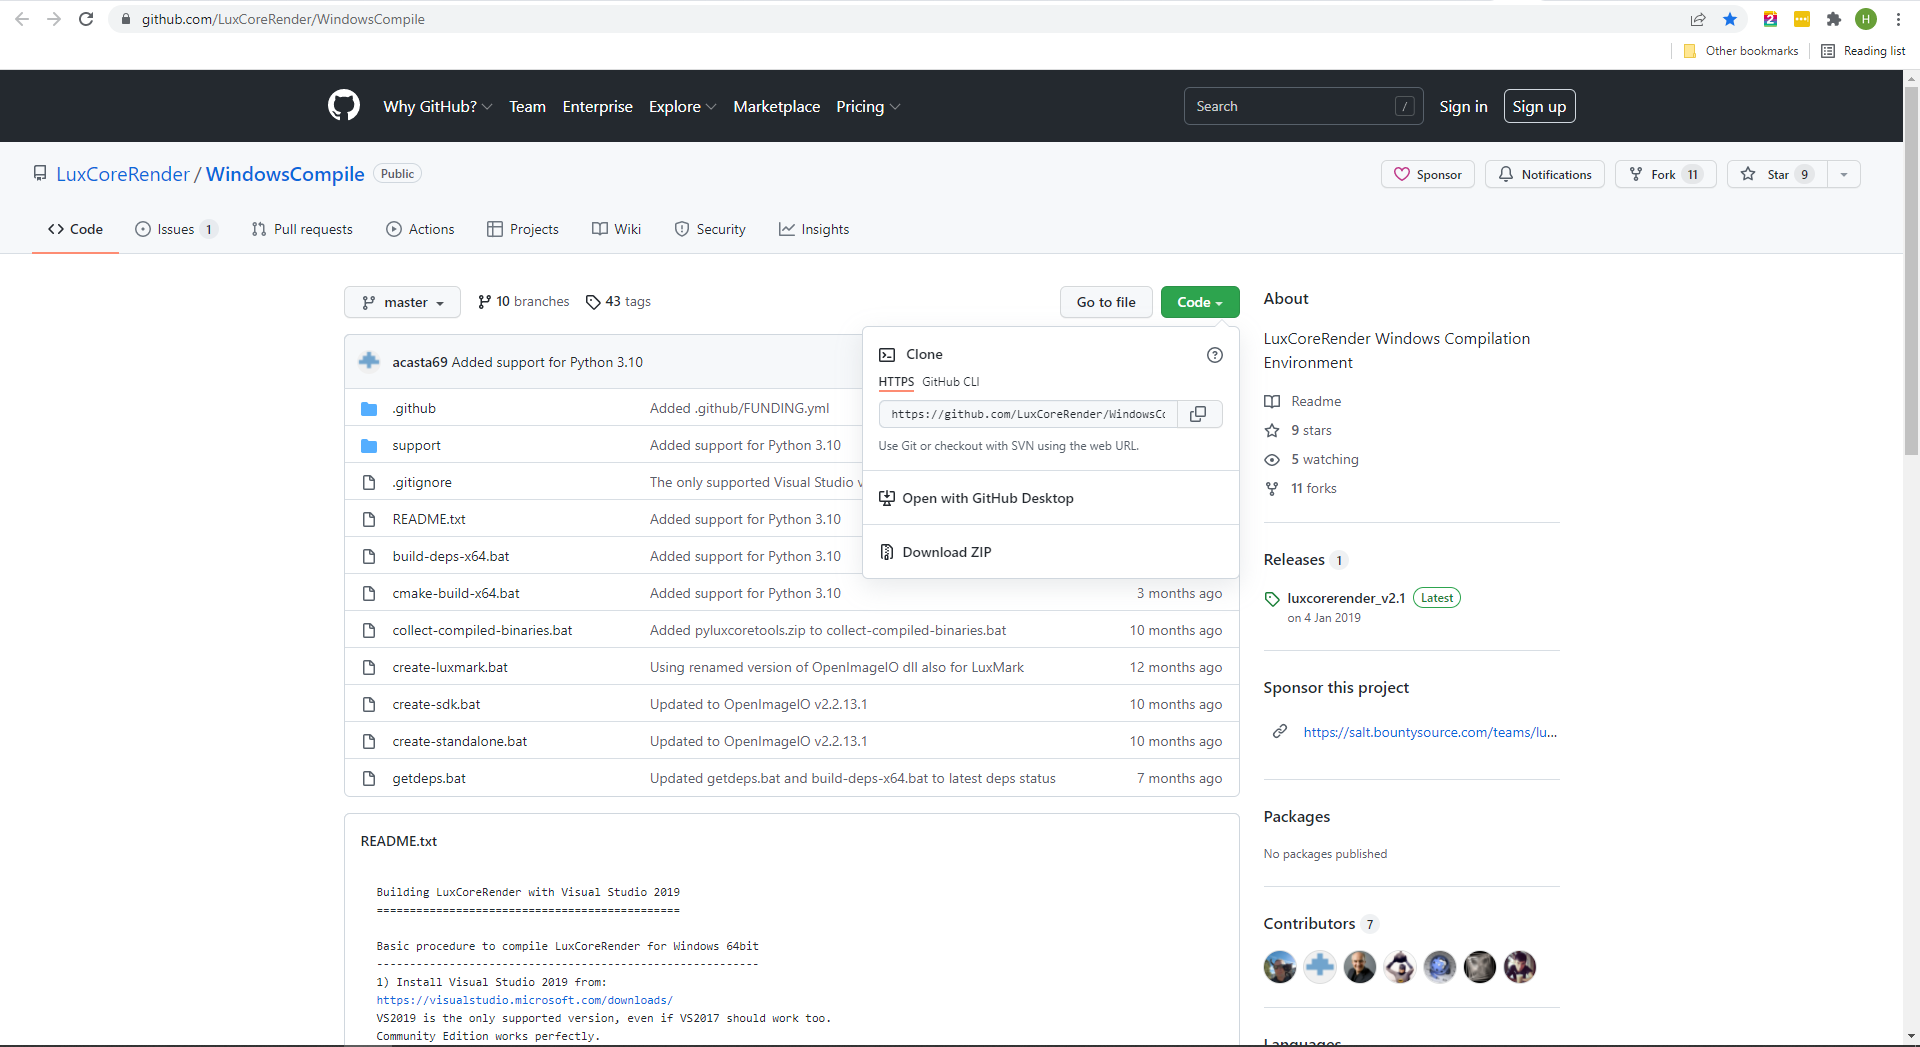Image resolution: width=1920 pixels, height=1047 pixels.
Task: Click the first contributor avatar
Action: 1279,967
